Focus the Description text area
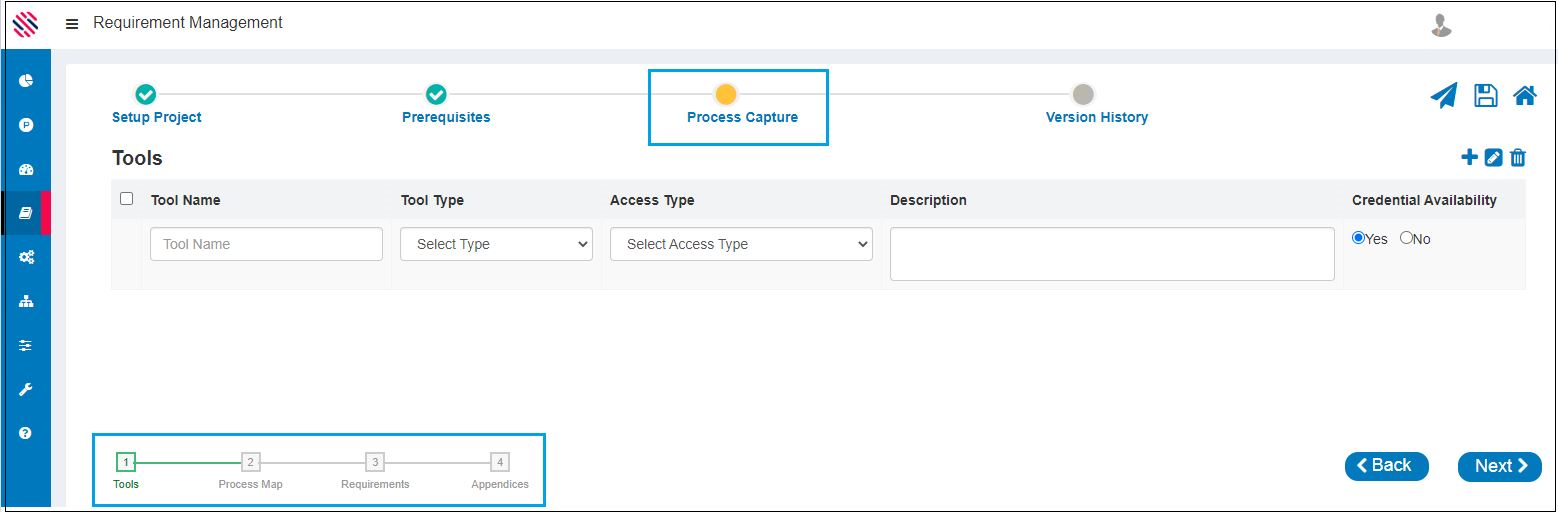Screen dimensions: 1558x512 [x=1112, y=254]
